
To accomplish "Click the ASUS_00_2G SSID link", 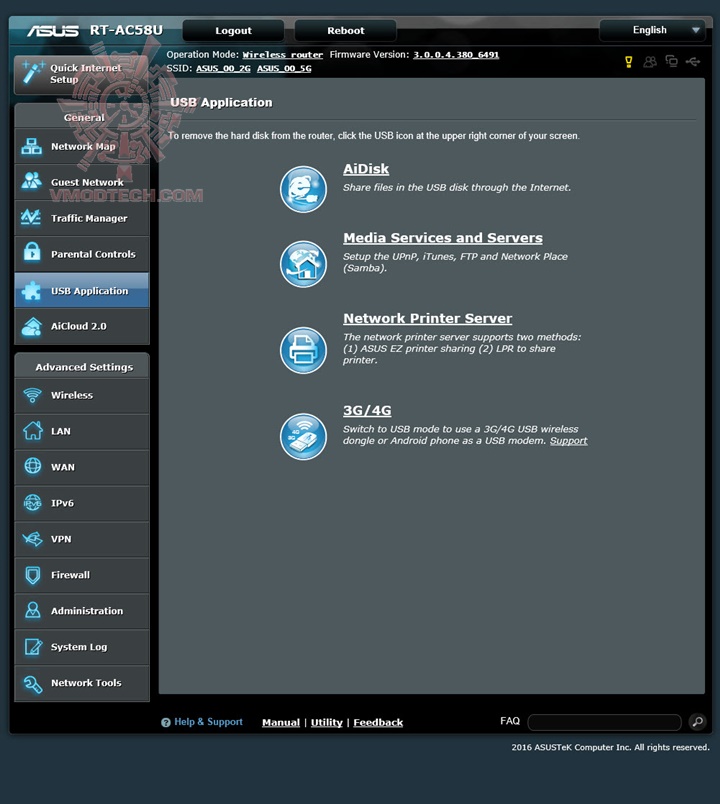I will [x=223, y=69].
